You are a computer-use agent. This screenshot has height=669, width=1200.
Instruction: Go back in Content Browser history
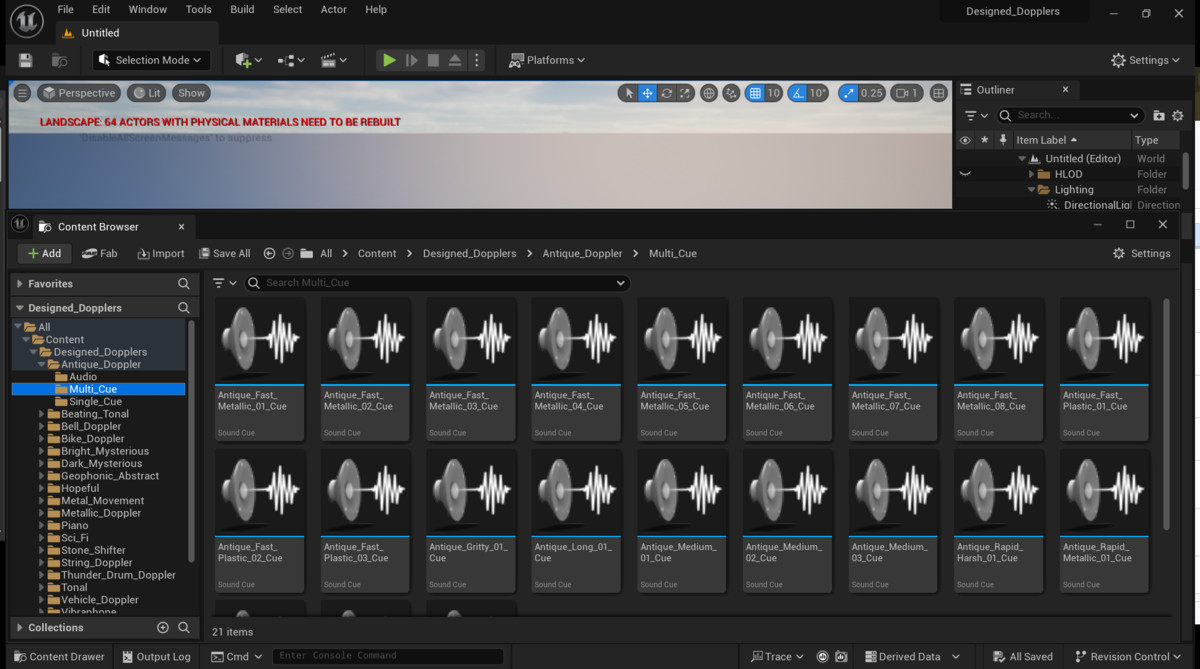[x=269, y=253]
